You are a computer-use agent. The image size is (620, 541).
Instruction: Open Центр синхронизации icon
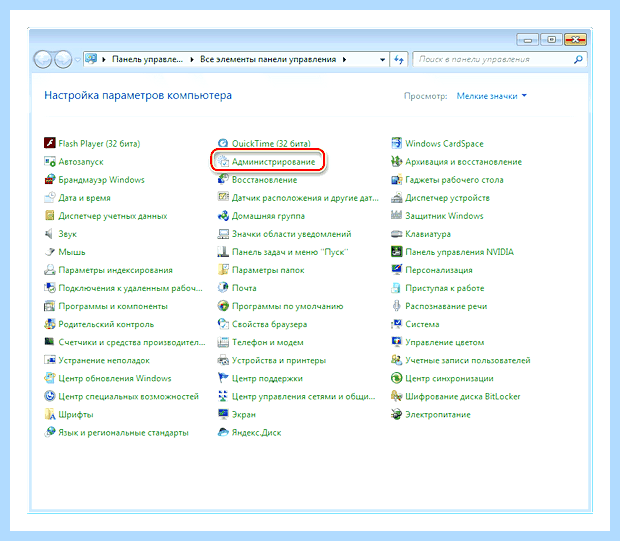pyautogui.click(x=396, y=378)
